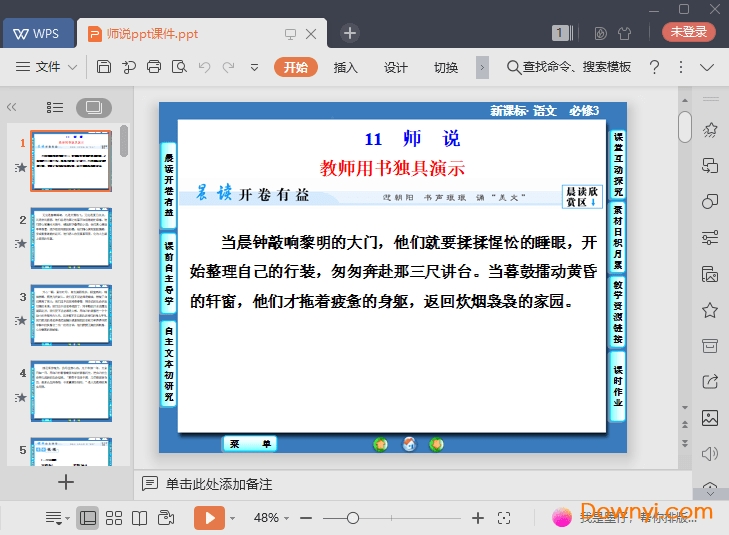Click the 未登录 login button
The image size is (729, 535).
coord(689,32)
